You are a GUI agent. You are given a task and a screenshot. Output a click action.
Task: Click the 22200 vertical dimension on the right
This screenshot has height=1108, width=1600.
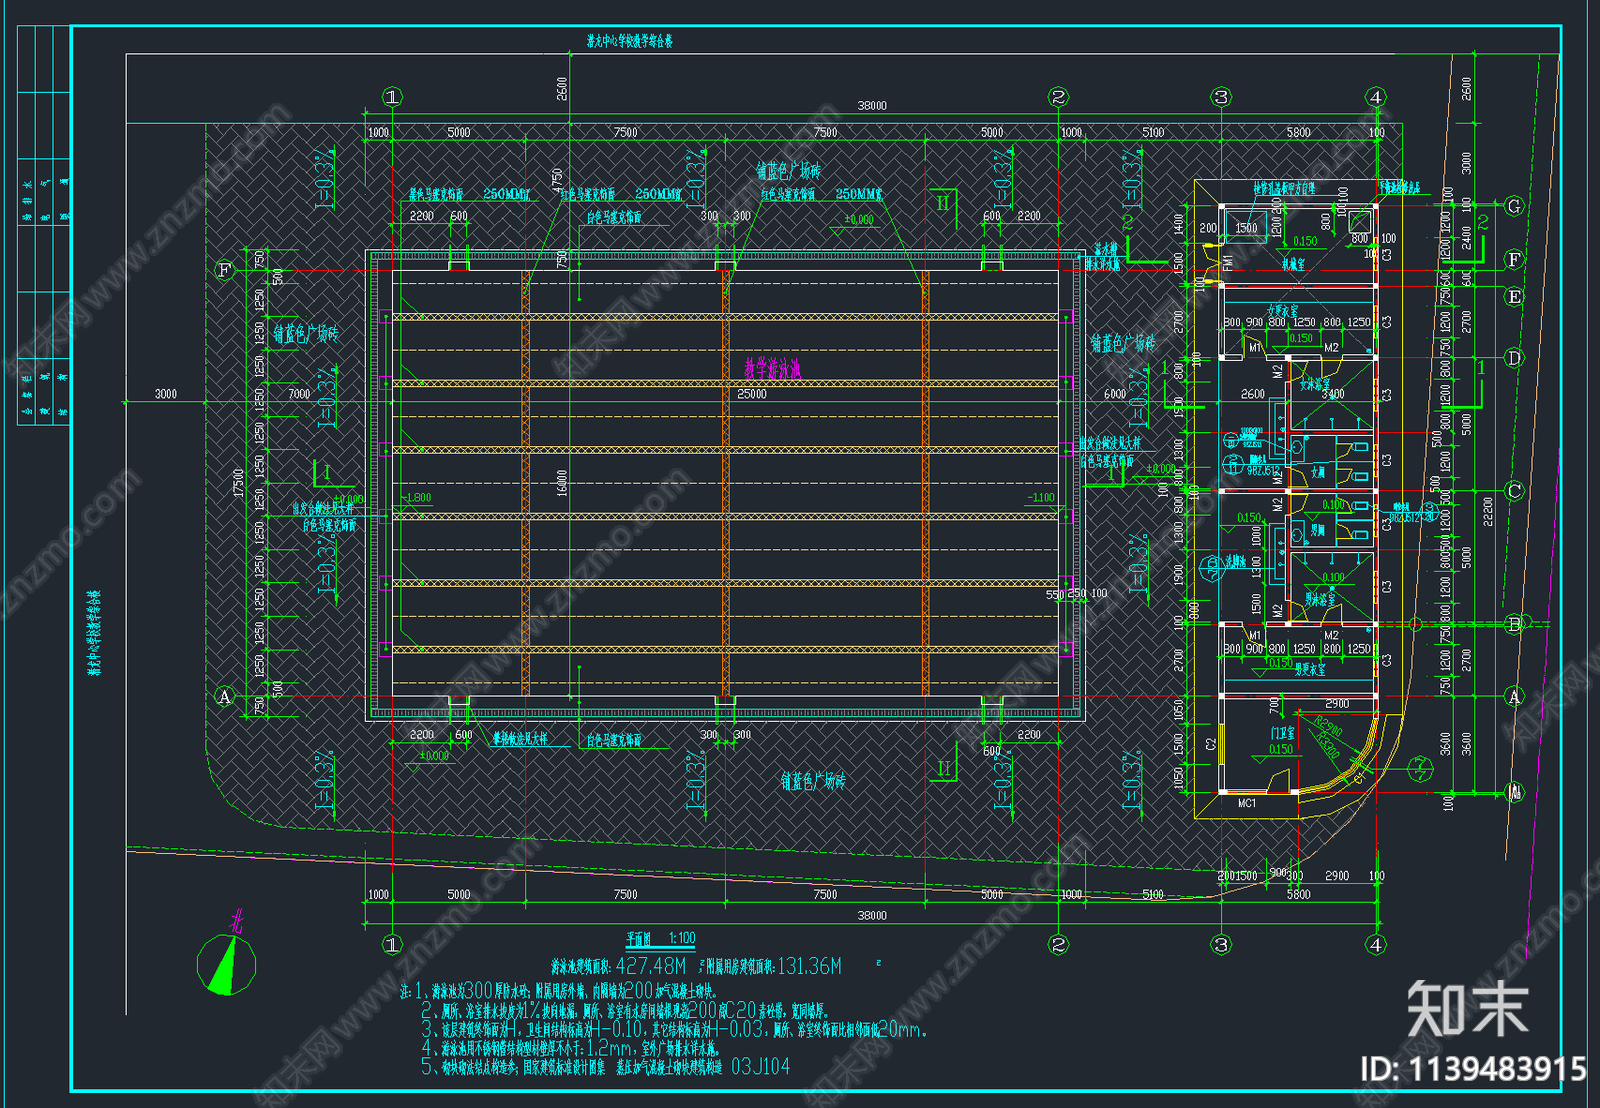point(1488,510)
